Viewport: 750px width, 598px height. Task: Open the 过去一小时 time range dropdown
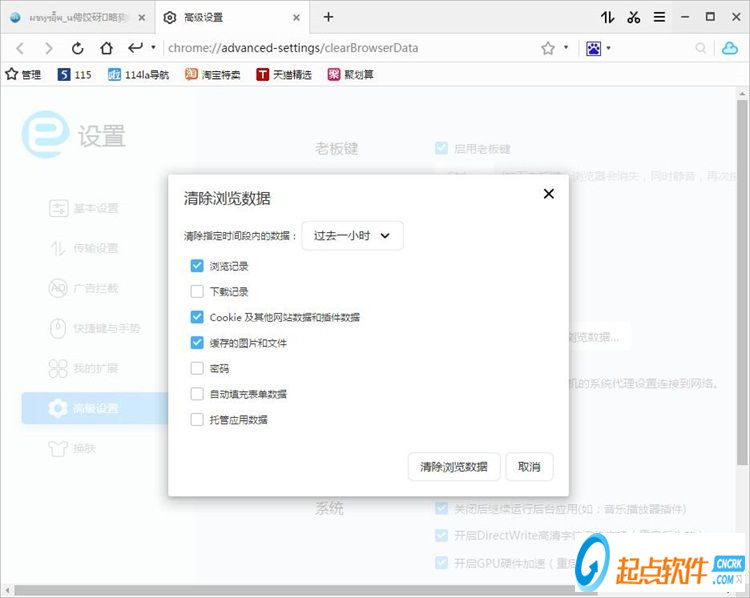[x=352, y=235]
